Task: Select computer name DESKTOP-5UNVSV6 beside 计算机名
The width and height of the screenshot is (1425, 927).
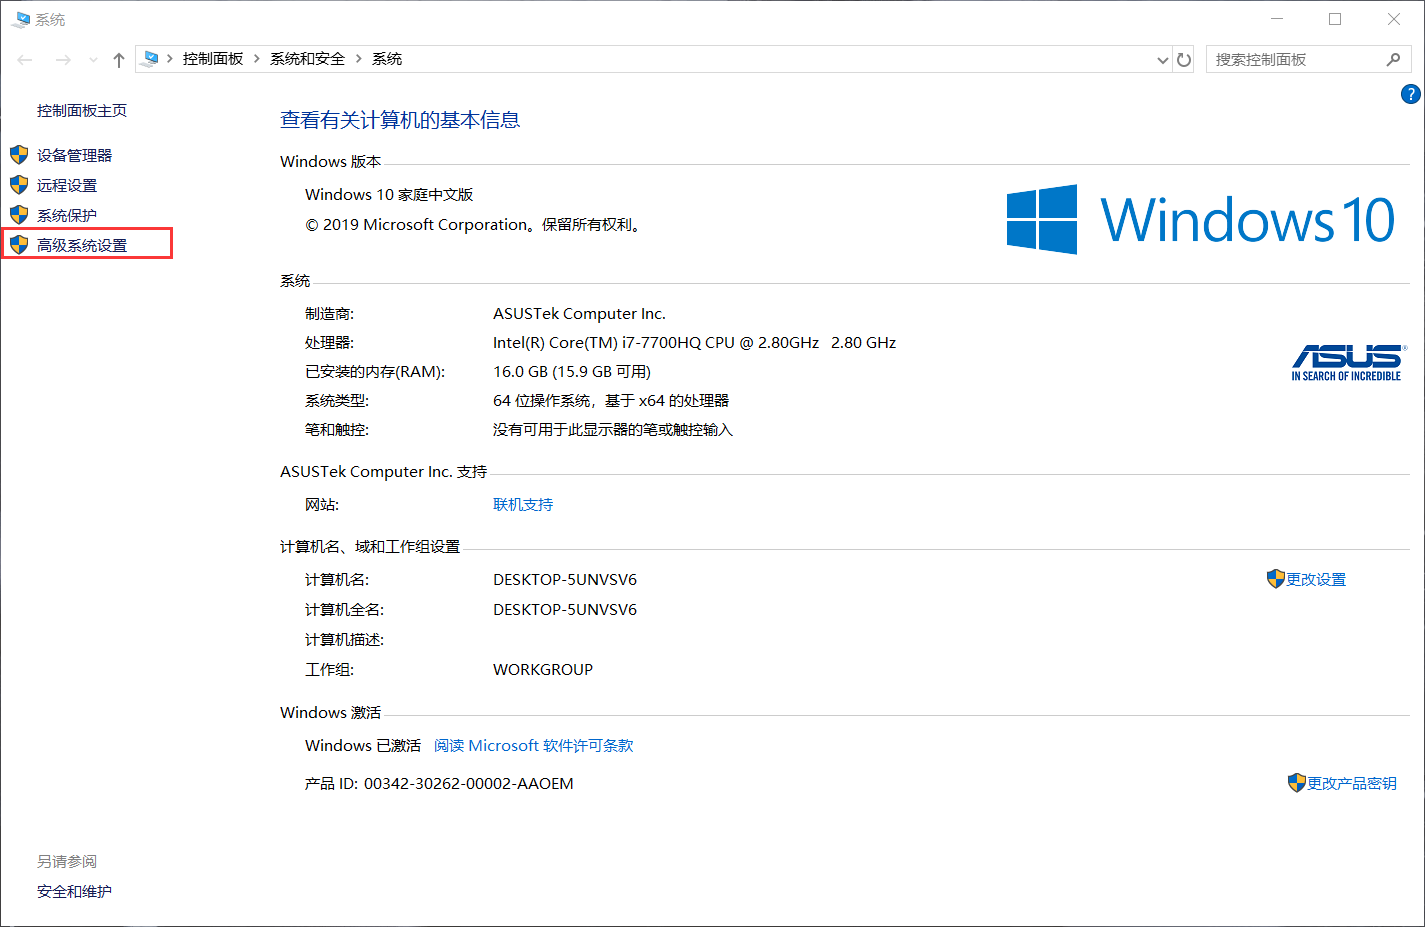Action: tap(565, 580)
